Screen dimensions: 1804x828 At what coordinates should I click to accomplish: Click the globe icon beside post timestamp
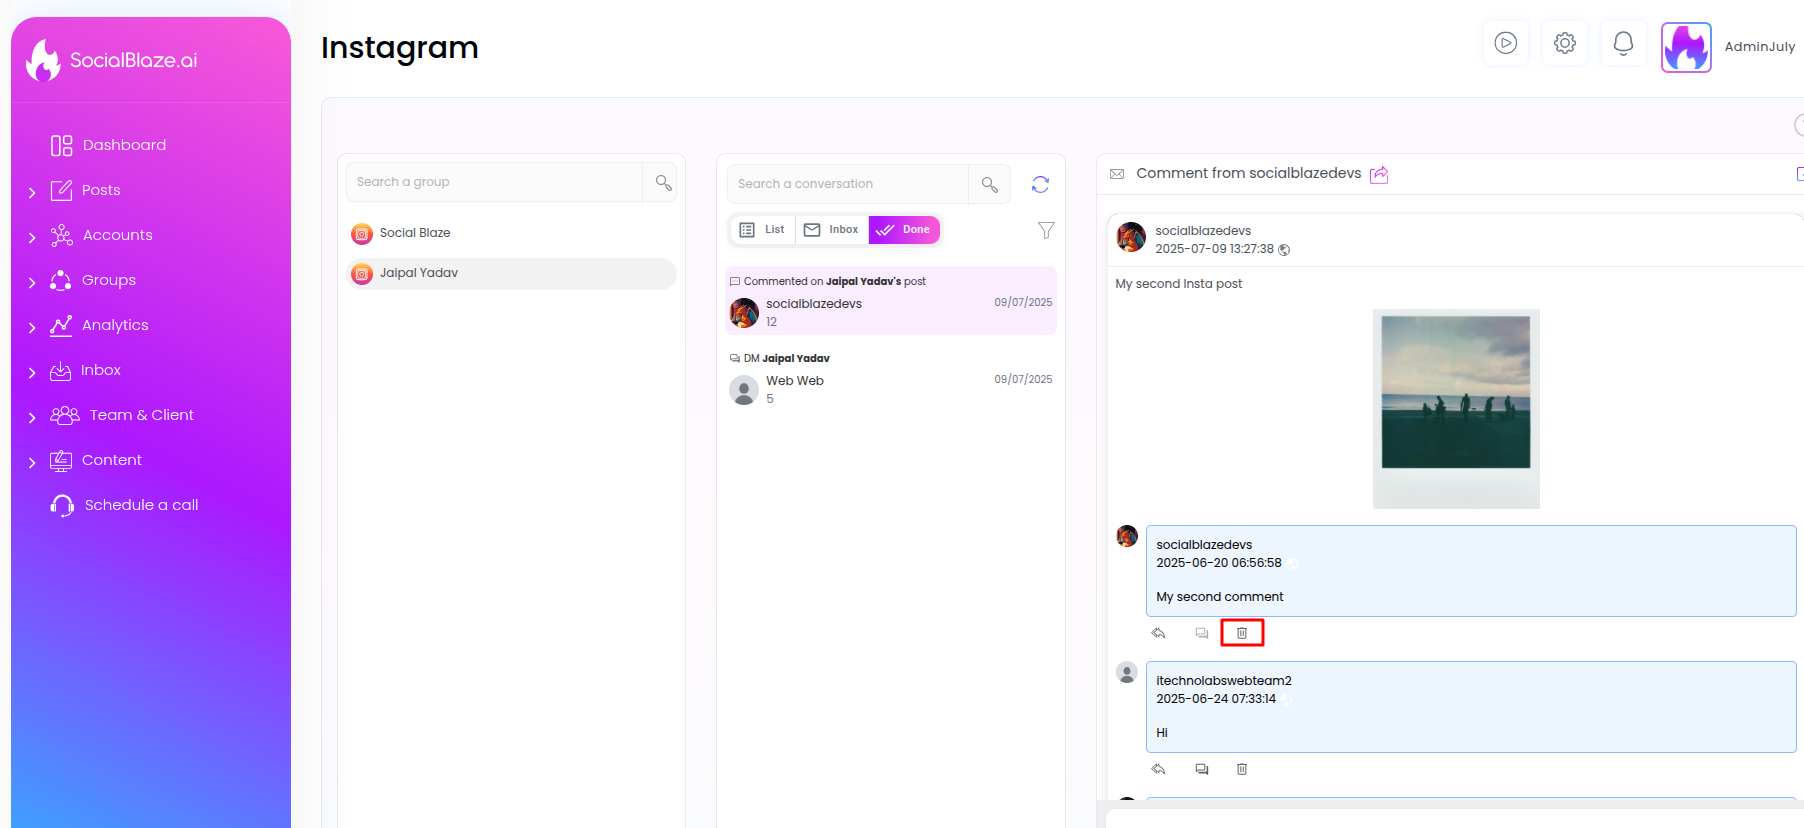point(1285,250)
